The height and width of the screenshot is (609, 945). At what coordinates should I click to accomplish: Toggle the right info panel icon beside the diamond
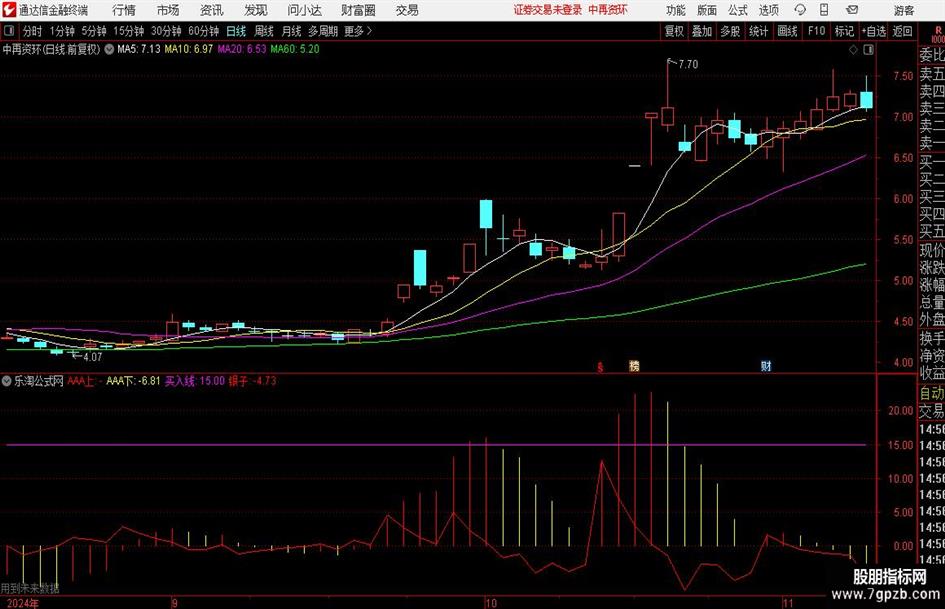pyautogui.click(x=868, y=50)
